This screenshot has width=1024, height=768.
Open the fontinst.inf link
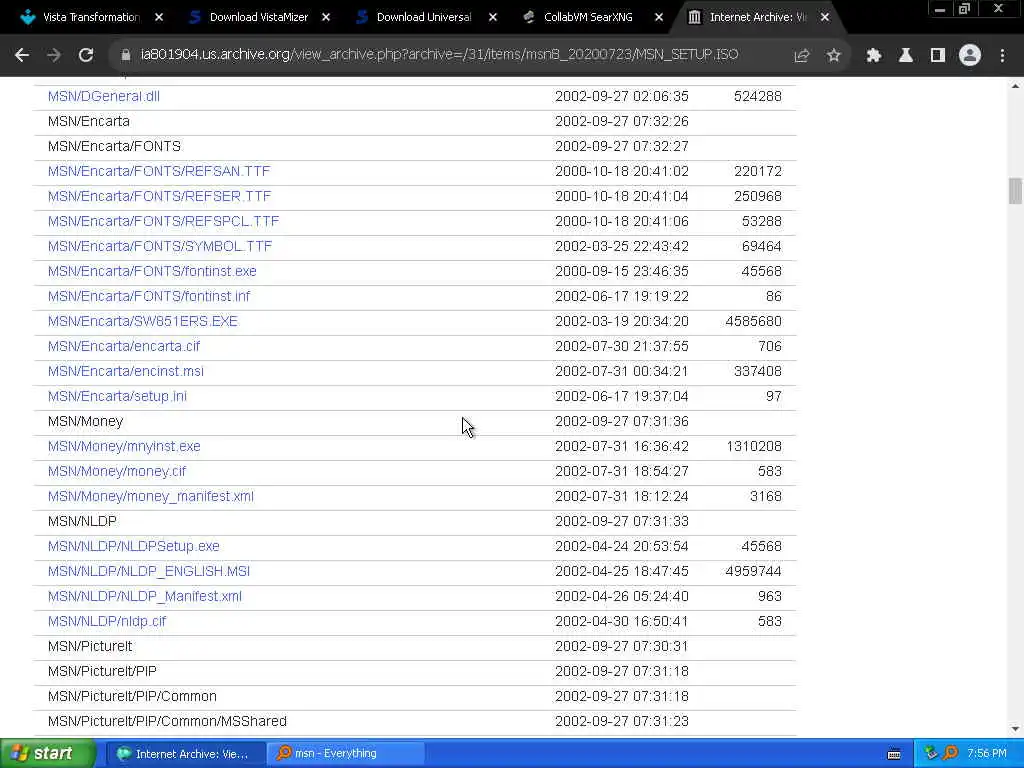pos(149,296)
